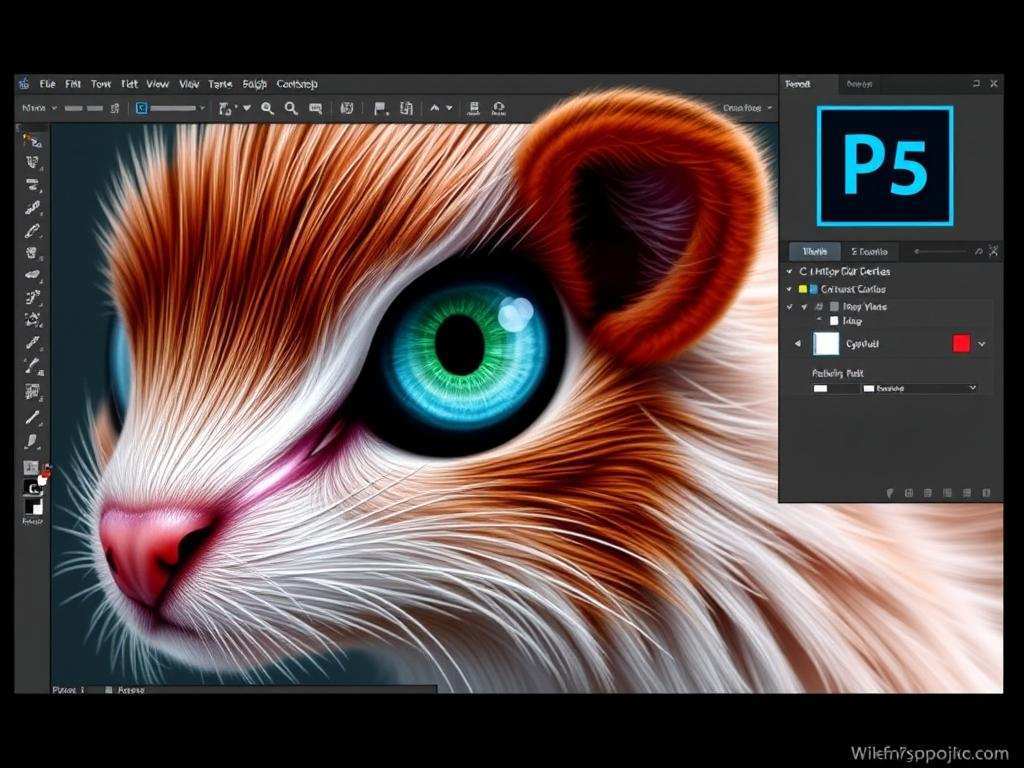Open dropdown arrow after the blue-square slider
1024x768 pixels.
(x=202, y=108)
